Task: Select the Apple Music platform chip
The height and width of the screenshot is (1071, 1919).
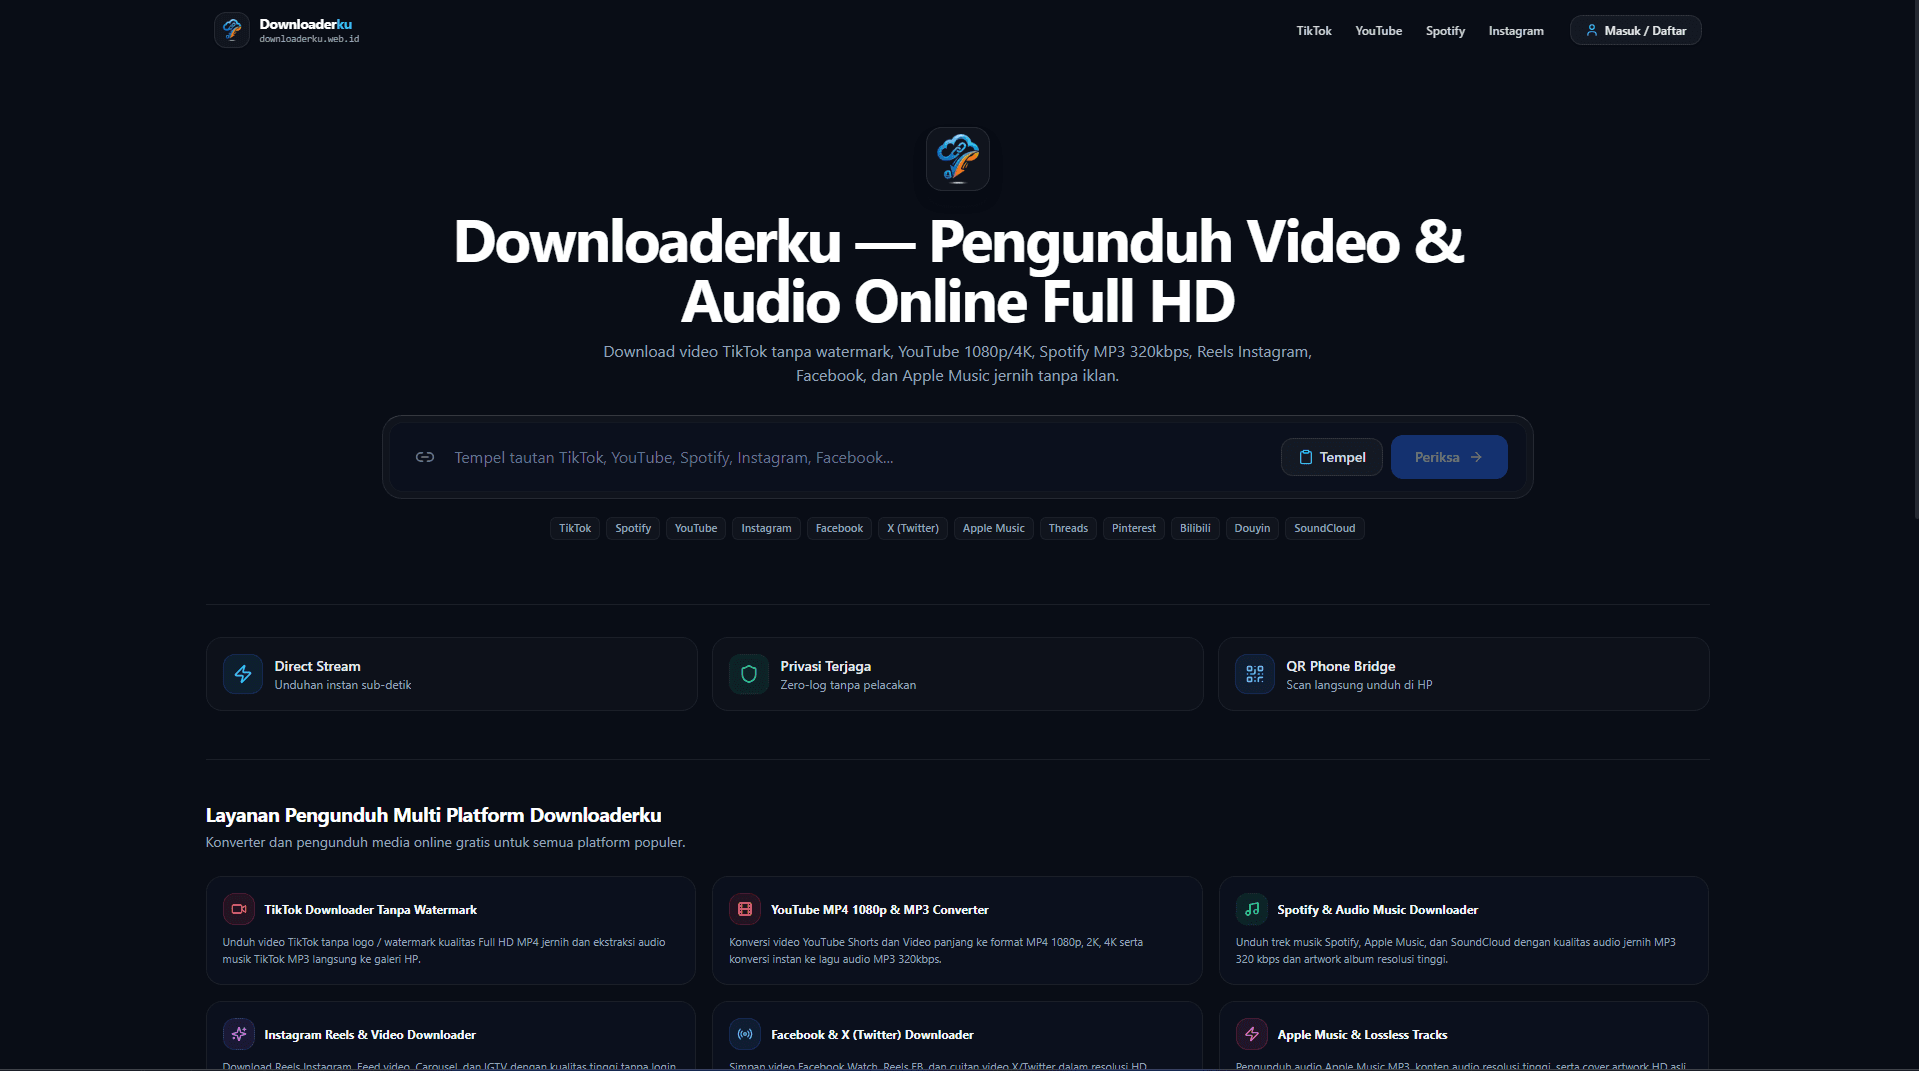Action: click(x=994, y=528)
